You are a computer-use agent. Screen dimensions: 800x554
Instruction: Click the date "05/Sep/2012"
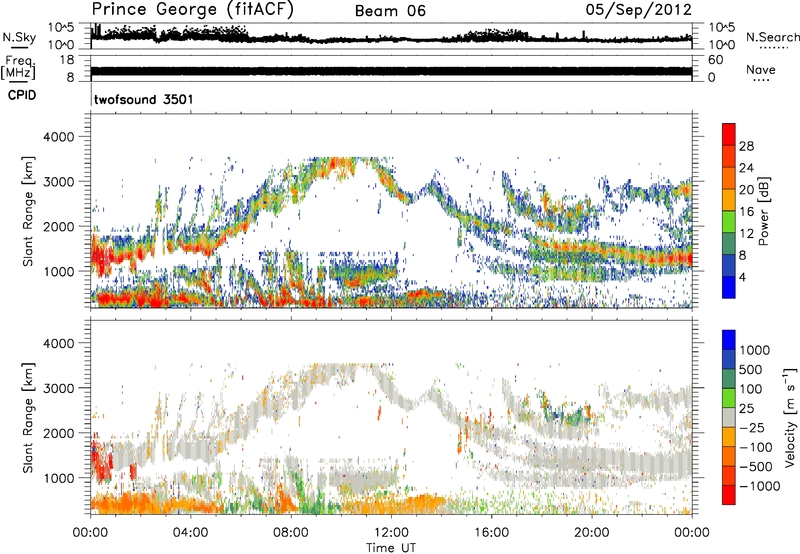click(638, 9)
